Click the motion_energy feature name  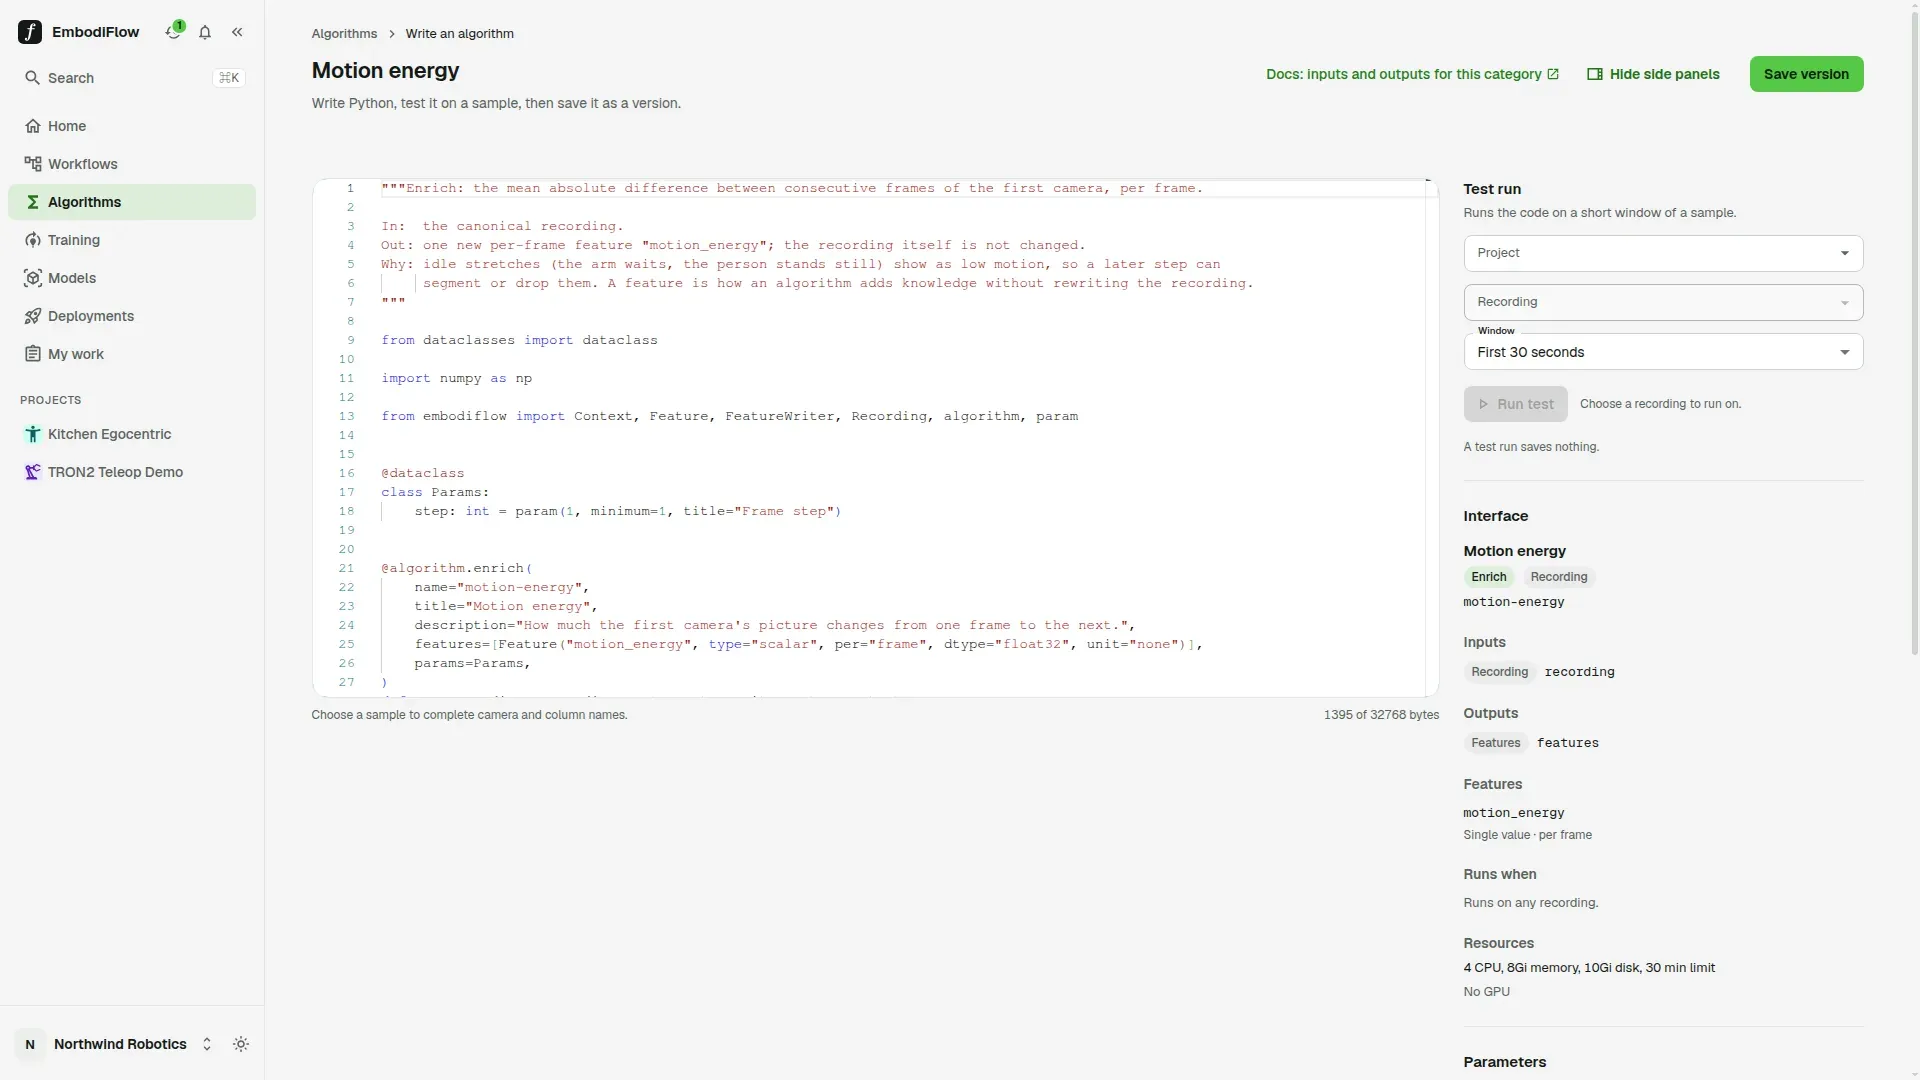click(1513, 813)
